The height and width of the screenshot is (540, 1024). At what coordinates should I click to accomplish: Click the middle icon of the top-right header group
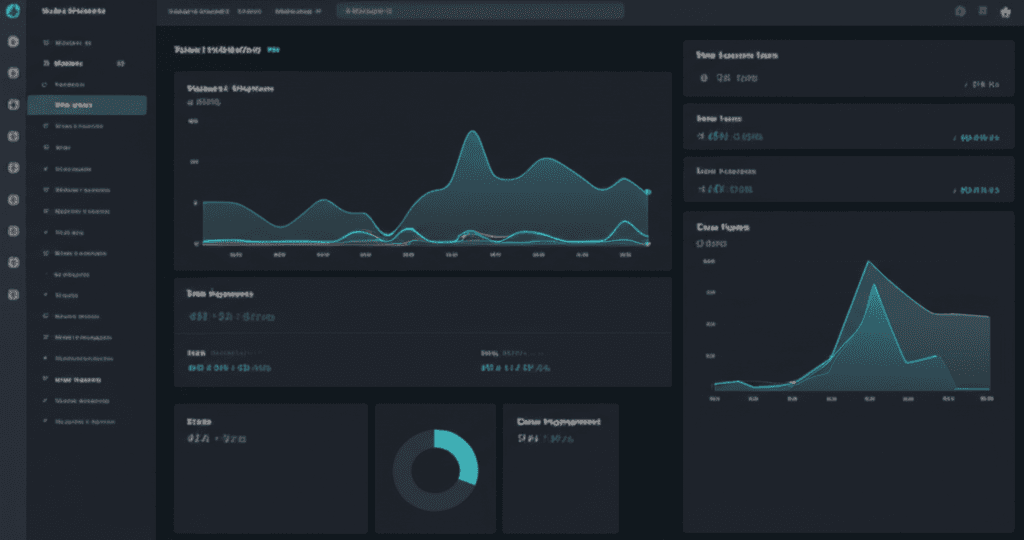(983, 11)
